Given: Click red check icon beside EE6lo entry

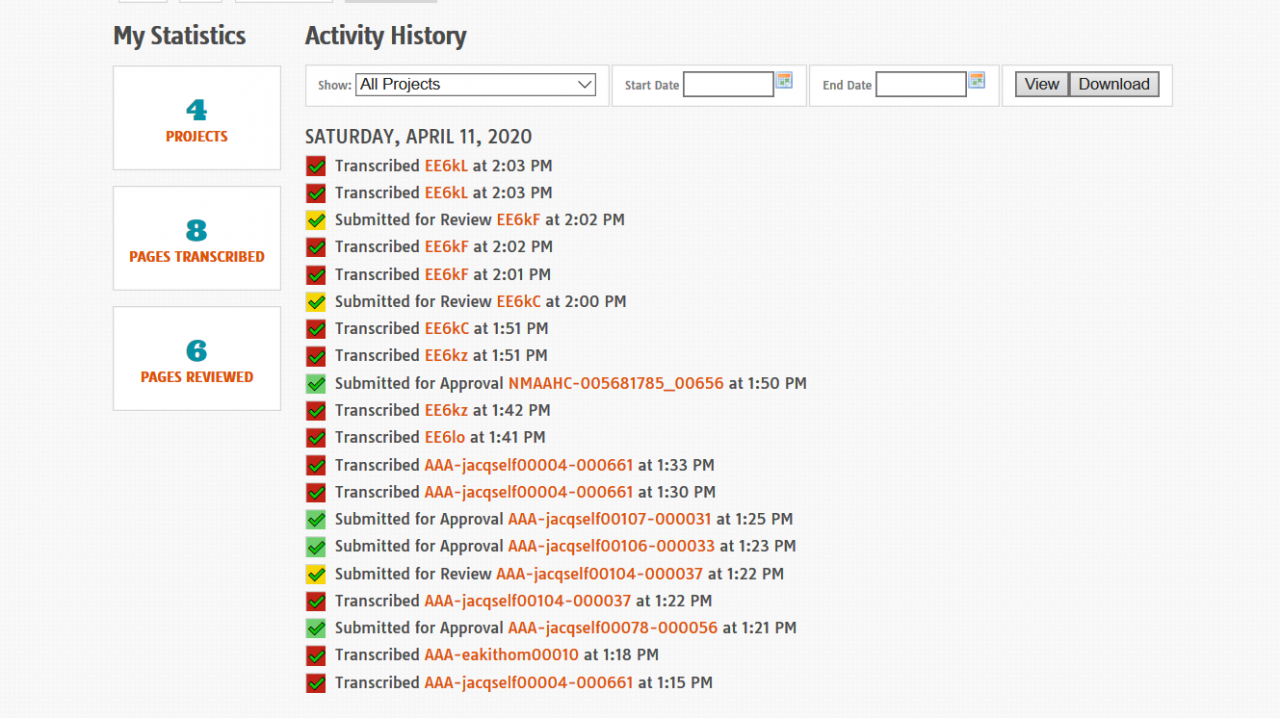Looking at the screenshot, I should point(316,438).
